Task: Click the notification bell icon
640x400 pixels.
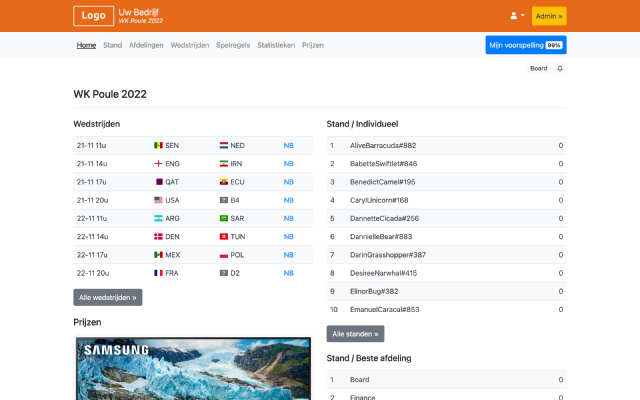Action: [560, 69]
